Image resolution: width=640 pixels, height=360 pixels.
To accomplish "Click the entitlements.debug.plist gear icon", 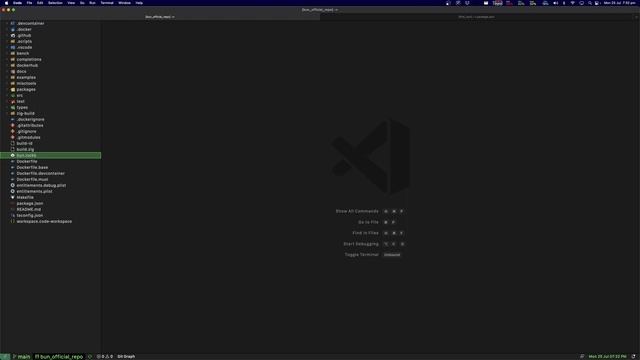I will click(13, 185).
